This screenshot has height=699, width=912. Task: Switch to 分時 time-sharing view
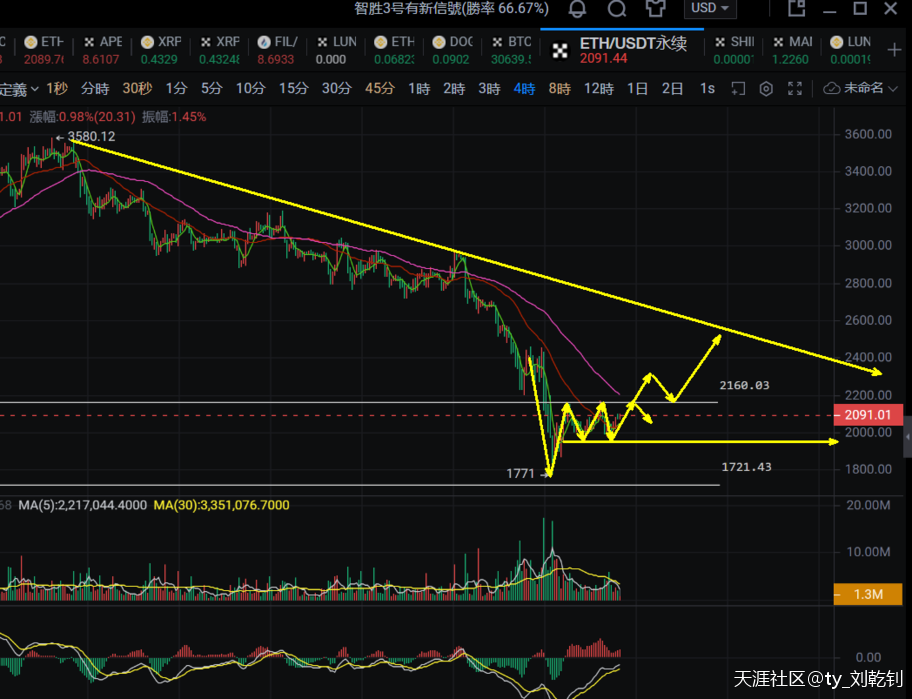coord(95,88)
